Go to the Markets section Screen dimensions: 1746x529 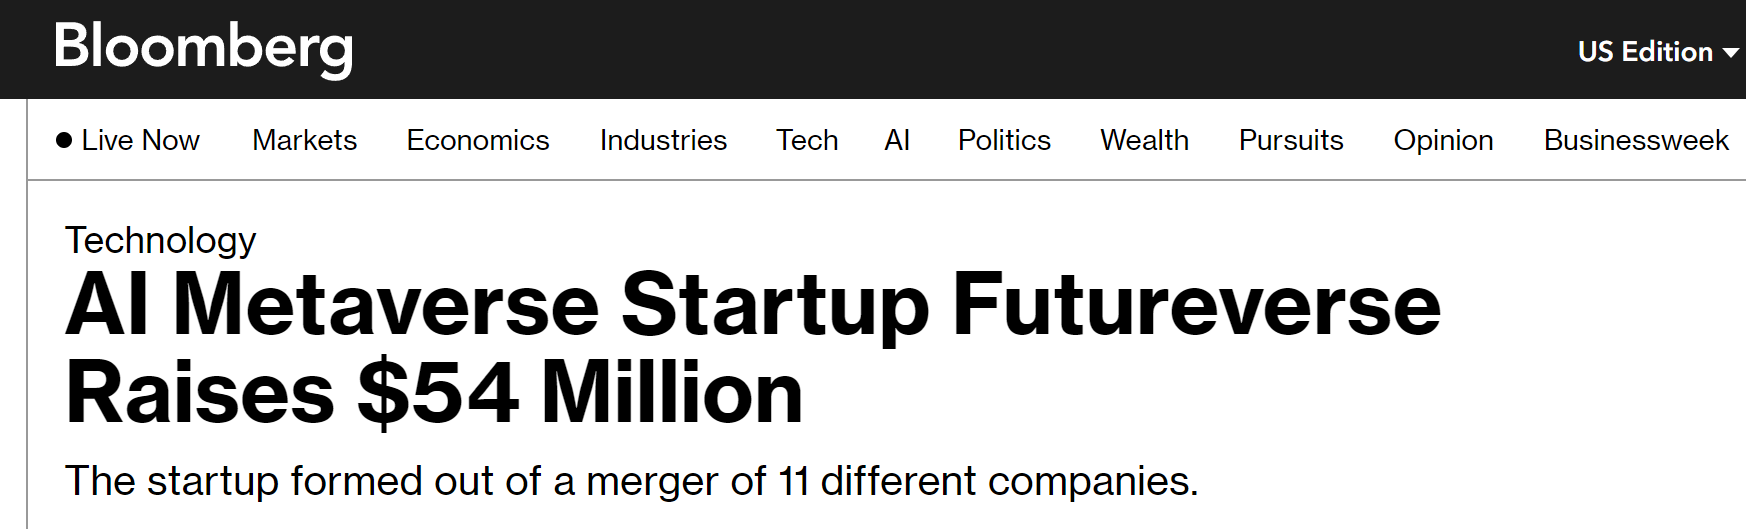(305, 140)
